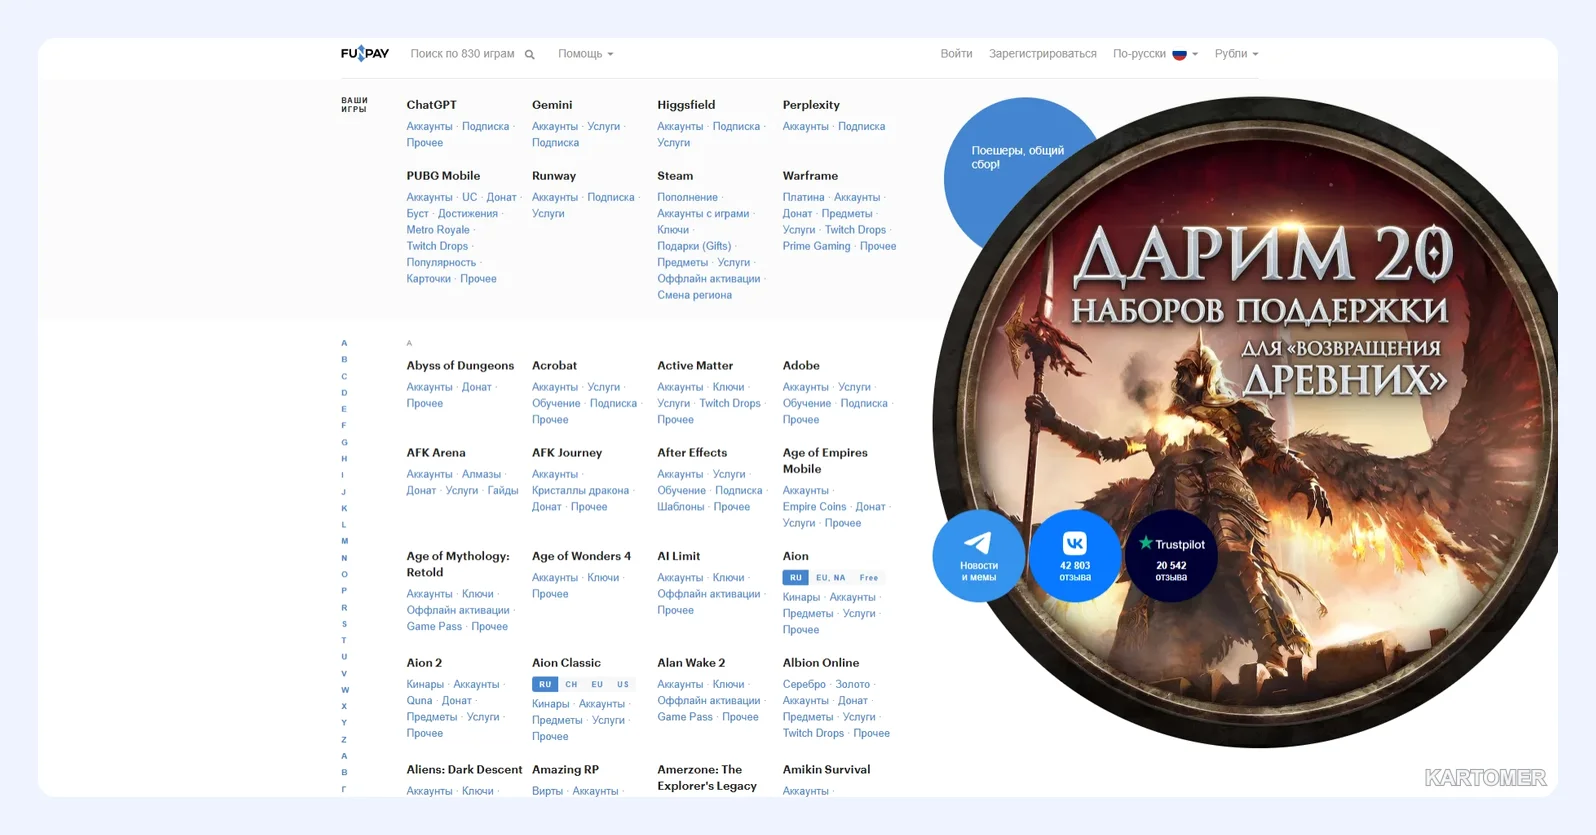Screen dimensions: 1596x835
Task: Select the RU server tag under Aion
Action: [795, 578]
